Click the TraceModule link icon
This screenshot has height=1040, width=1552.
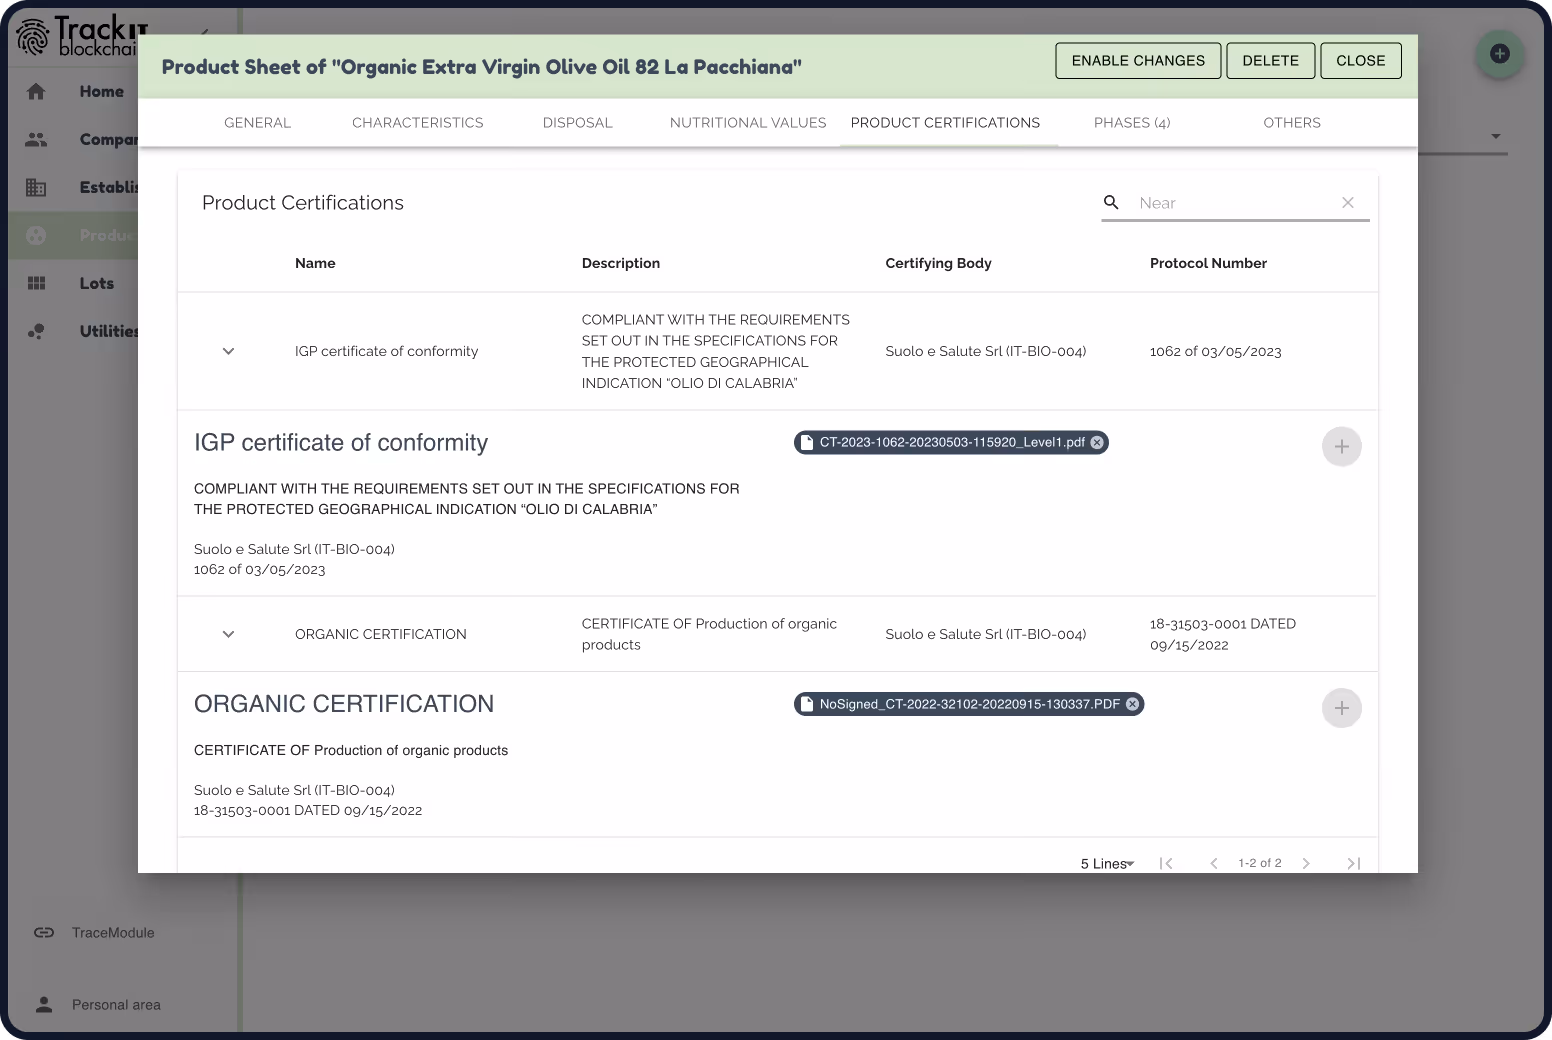(x=44, y=932)
